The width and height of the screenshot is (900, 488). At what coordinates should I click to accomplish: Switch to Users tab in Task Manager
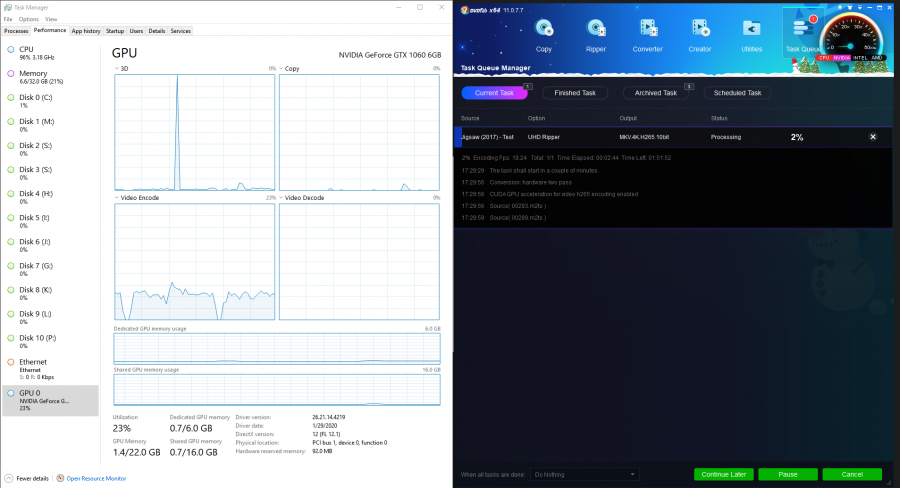pos(136,31)
